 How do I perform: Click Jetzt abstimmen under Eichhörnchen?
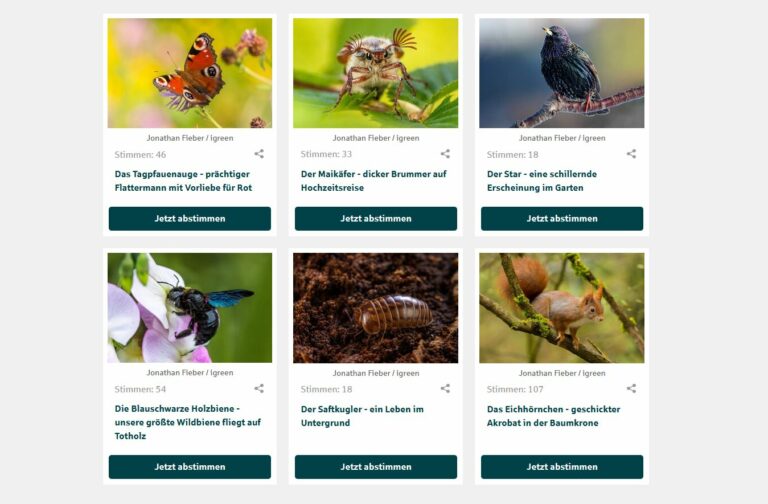(562, 467)
